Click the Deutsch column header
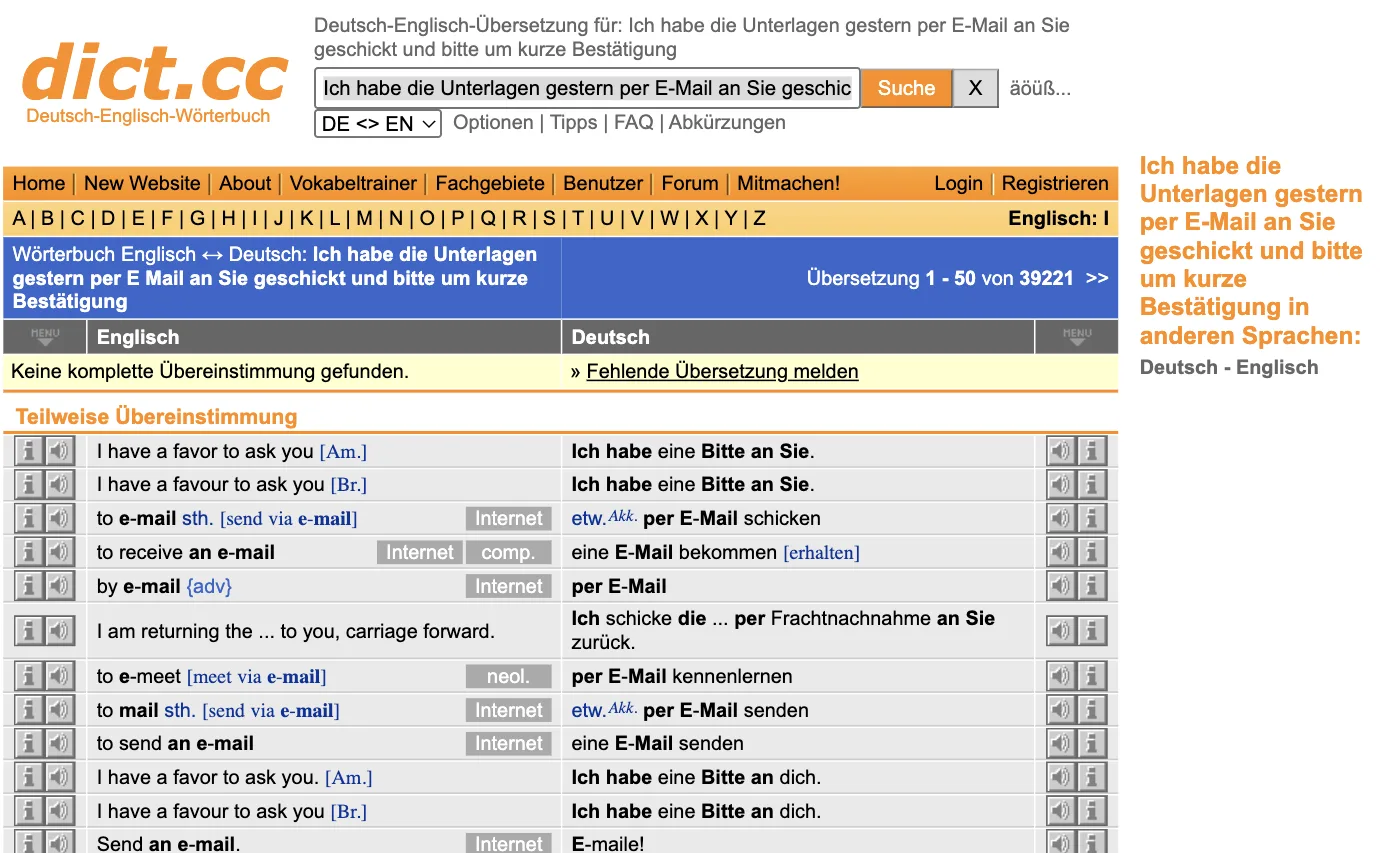The height and width of the screenshot is (853, 1400). click(x=610, y=337)
